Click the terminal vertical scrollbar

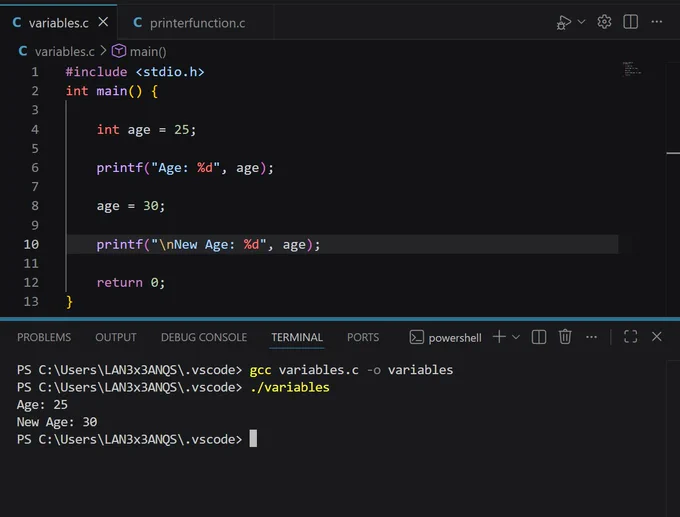673,438
